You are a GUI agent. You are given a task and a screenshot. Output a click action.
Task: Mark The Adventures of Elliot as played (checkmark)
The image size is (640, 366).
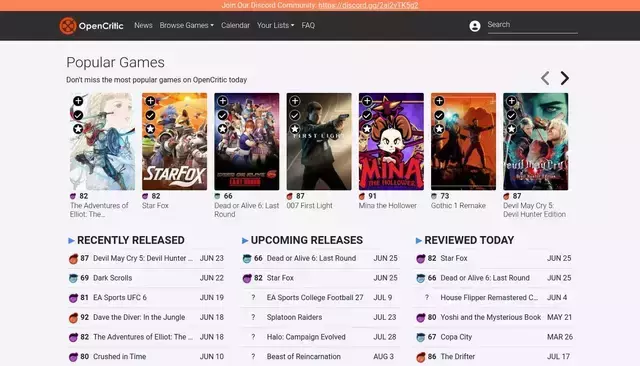[78, 115]
